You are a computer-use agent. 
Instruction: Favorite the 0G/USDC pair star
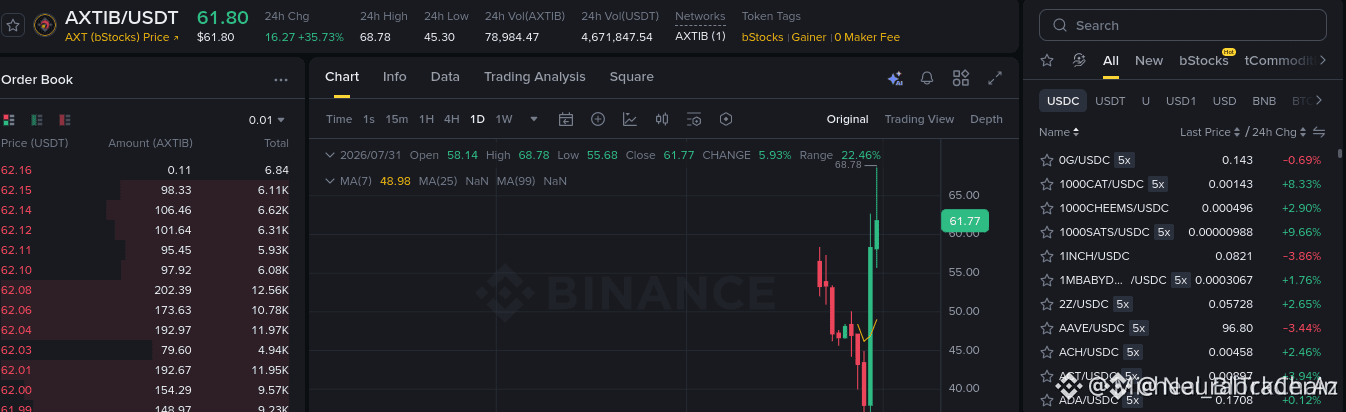[x=1047, y=160]
